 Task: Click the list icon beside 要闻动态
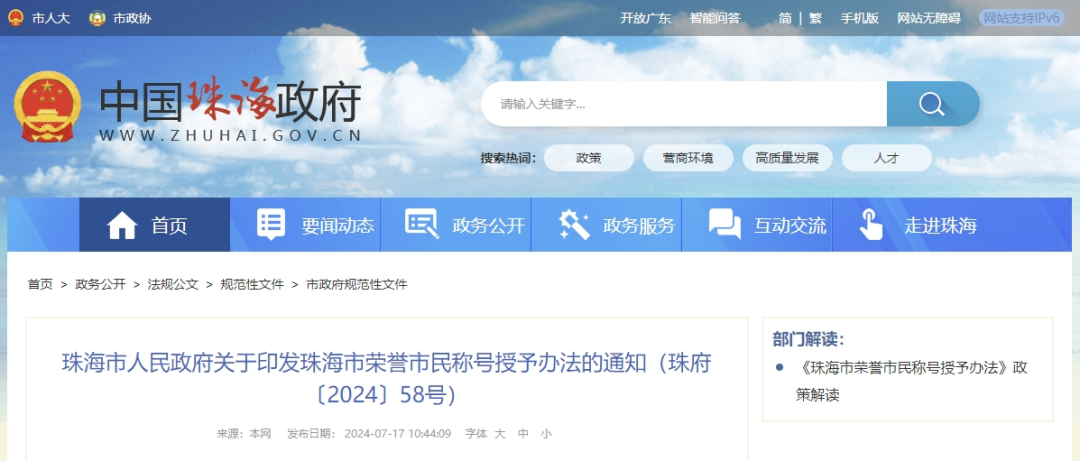[x=271, y=225]
